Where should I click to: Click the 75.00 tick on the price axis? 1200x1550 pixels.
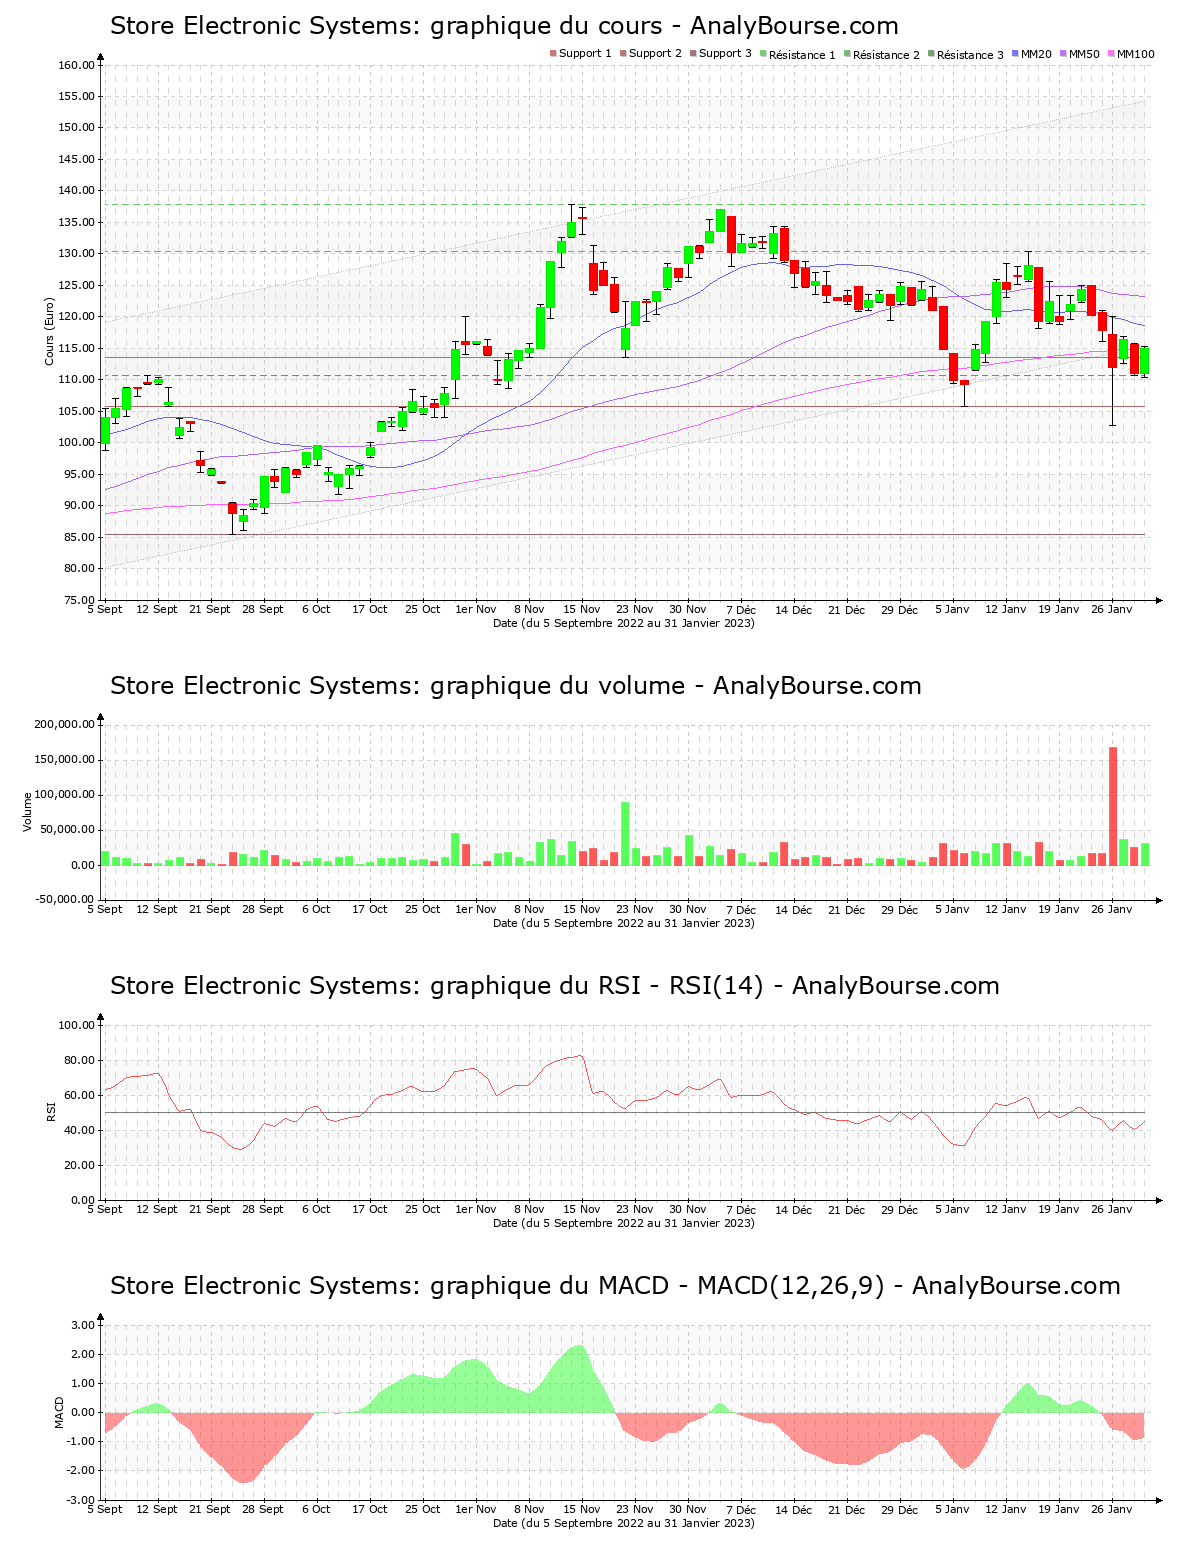[x=80, y=600]
